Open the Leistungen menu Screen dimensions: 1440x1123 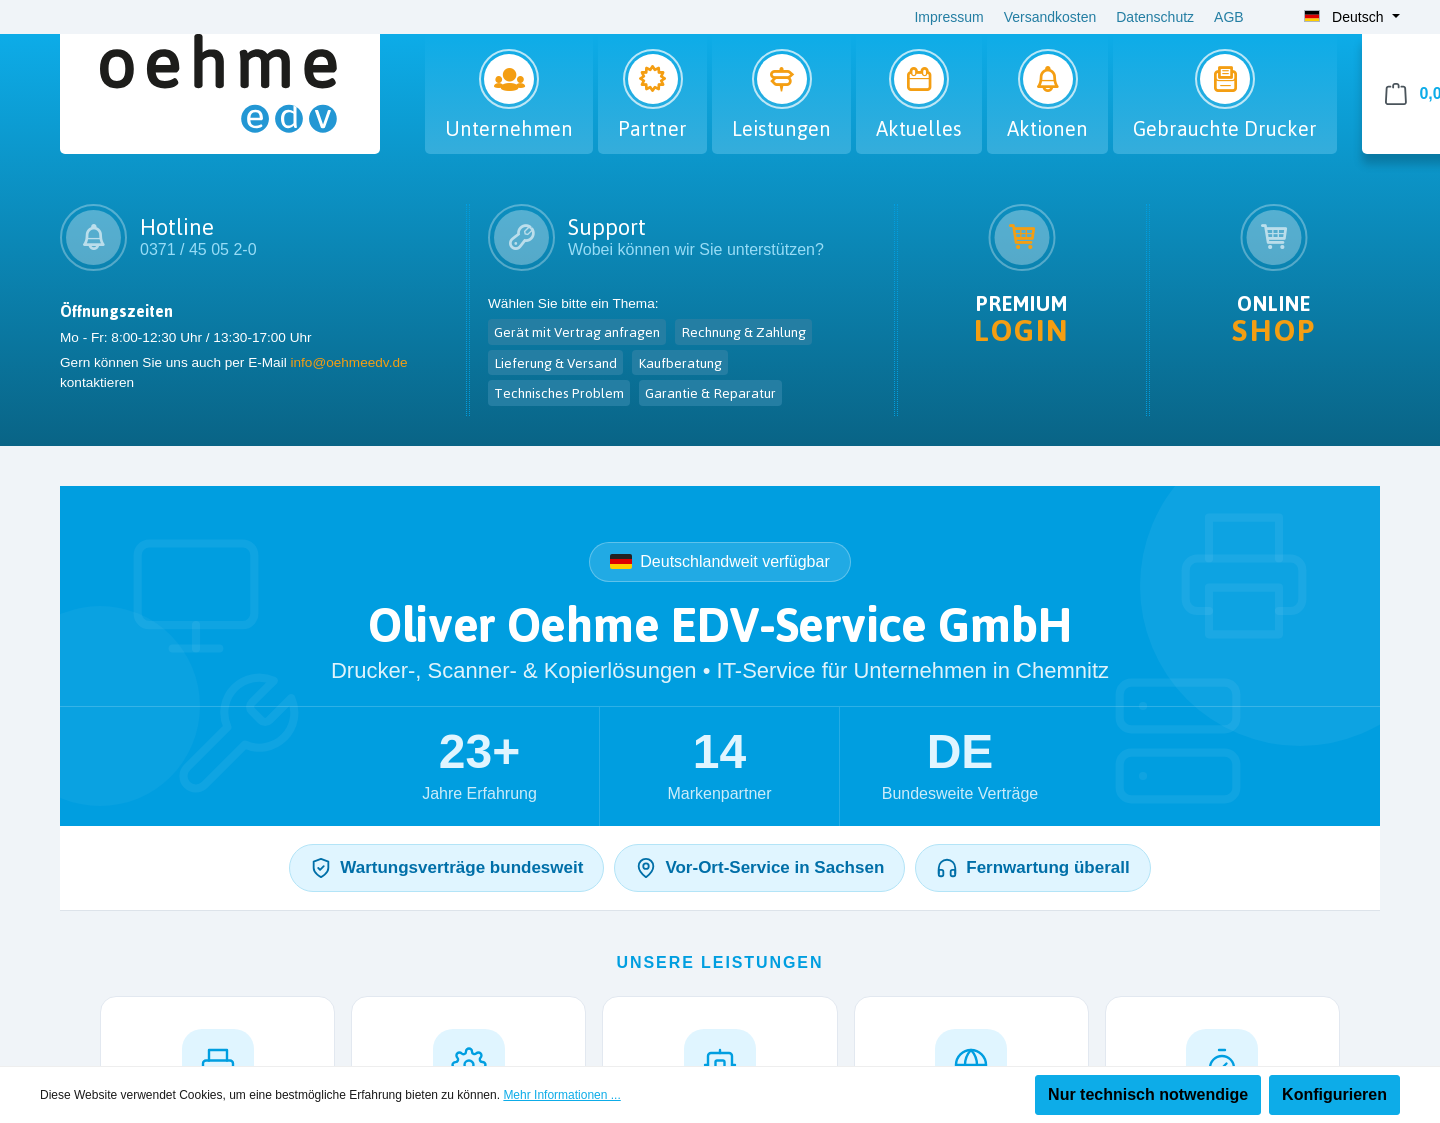click(782, 96)
